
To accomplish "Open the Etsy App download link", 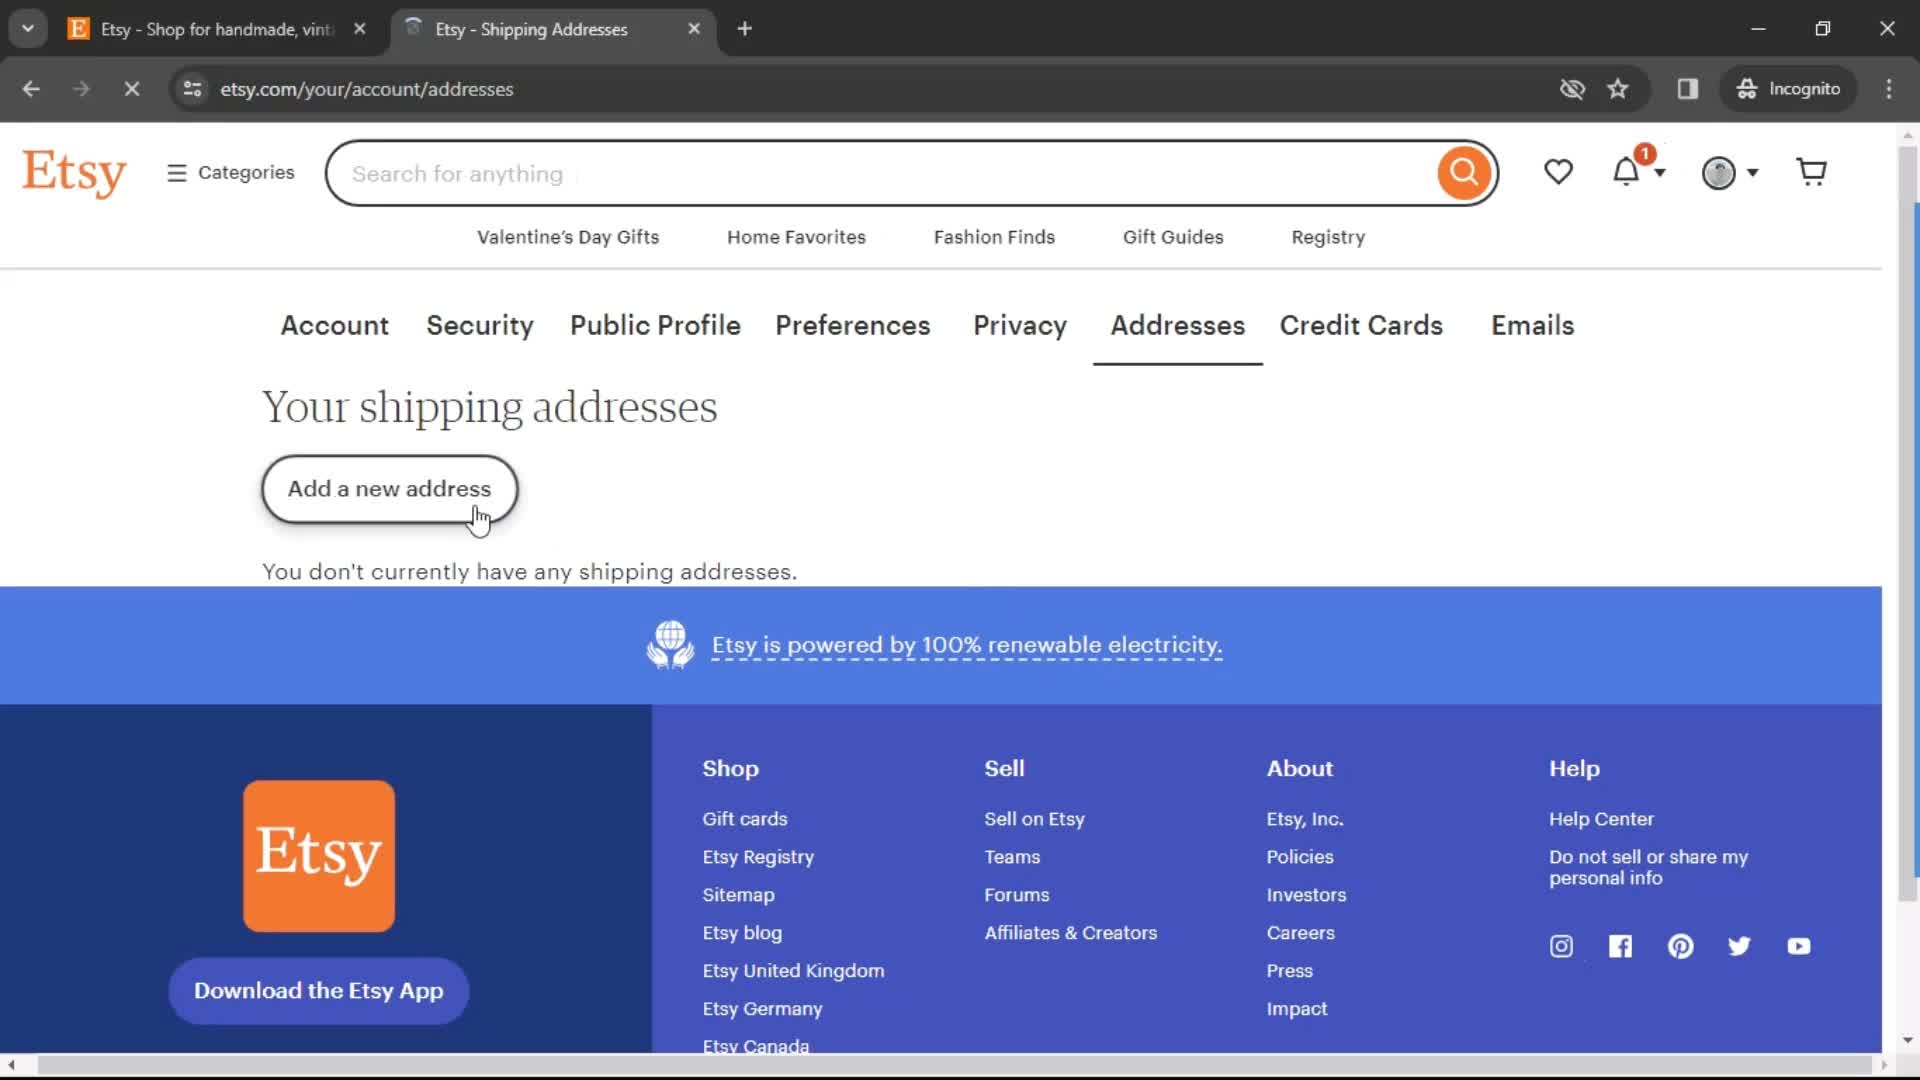I will pos(318,990).
